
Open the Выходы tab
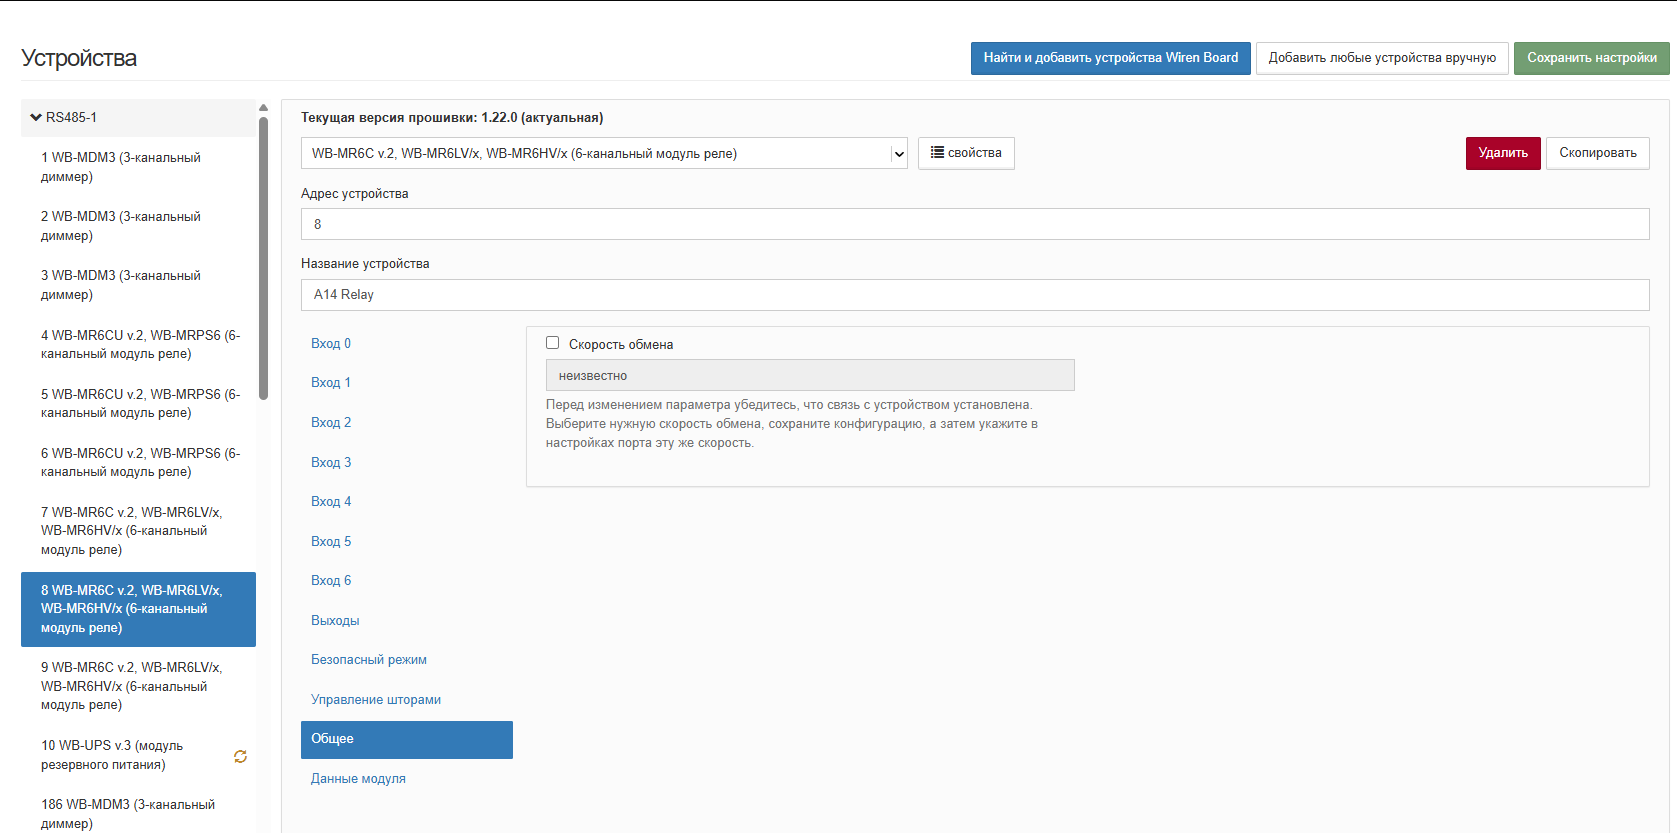335,621
